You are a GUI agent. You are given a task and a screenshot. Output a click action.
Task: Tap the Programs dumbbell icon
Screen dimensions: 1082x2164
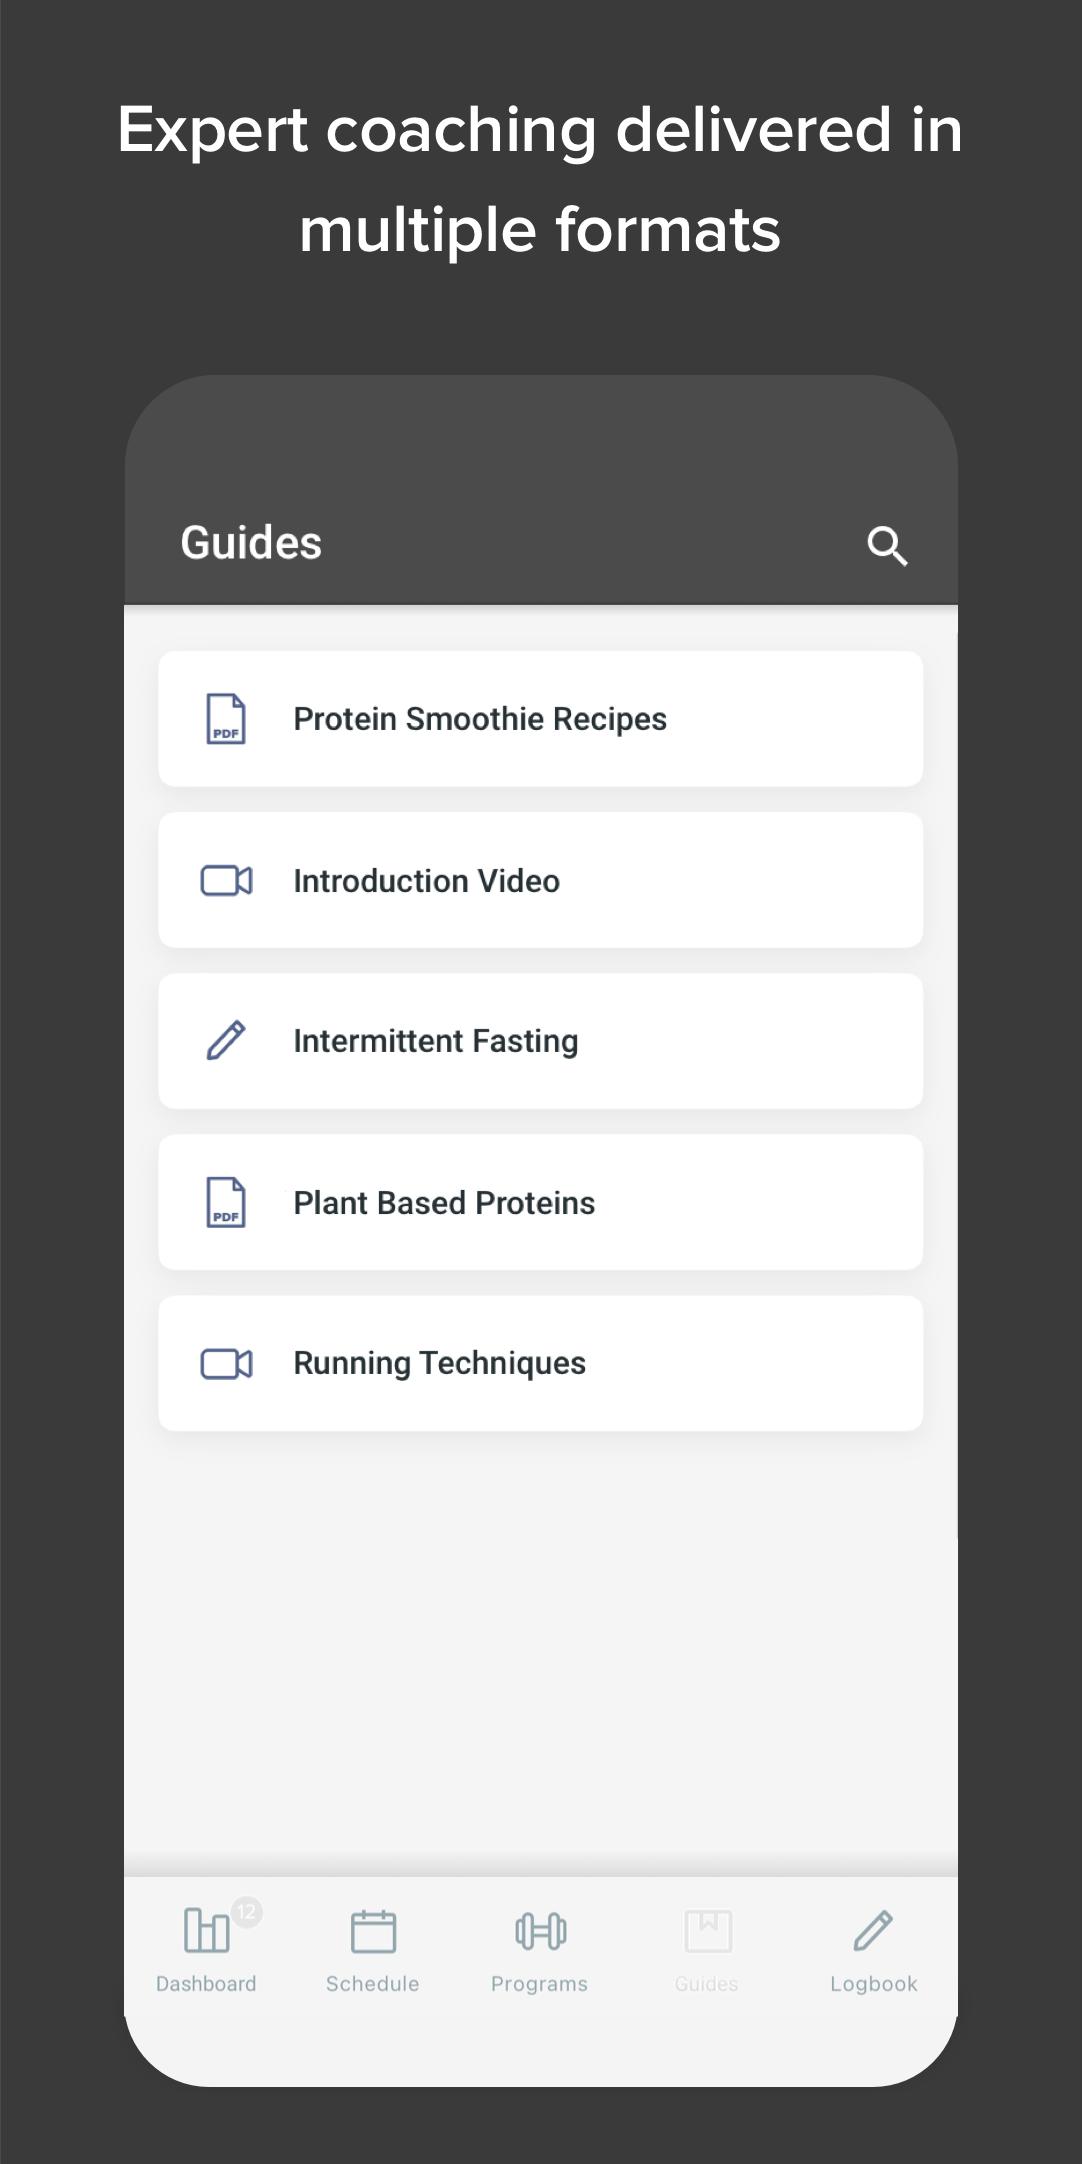coord(541,1931)
